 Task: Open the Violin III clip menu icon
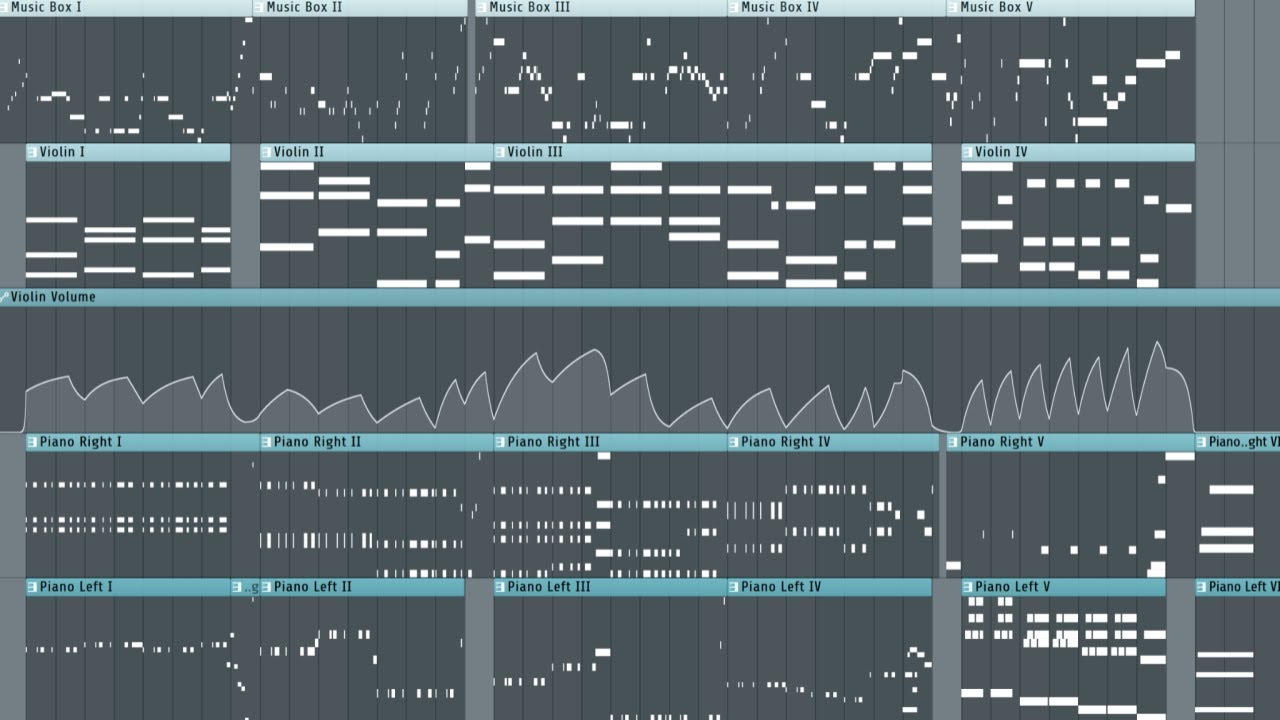tap(499, 152)
